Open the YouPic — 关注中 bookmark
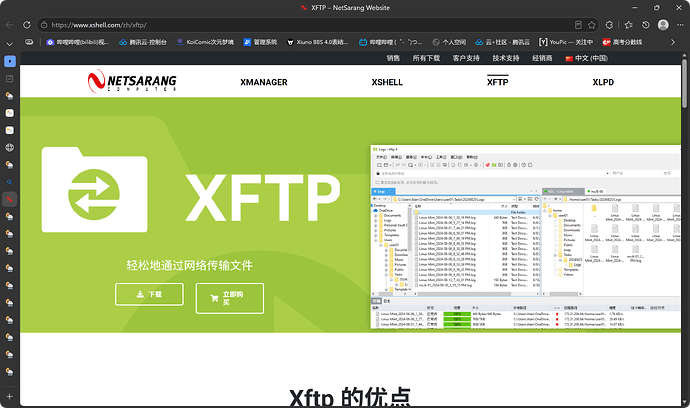690x408 pixels. tap(566, 42)
